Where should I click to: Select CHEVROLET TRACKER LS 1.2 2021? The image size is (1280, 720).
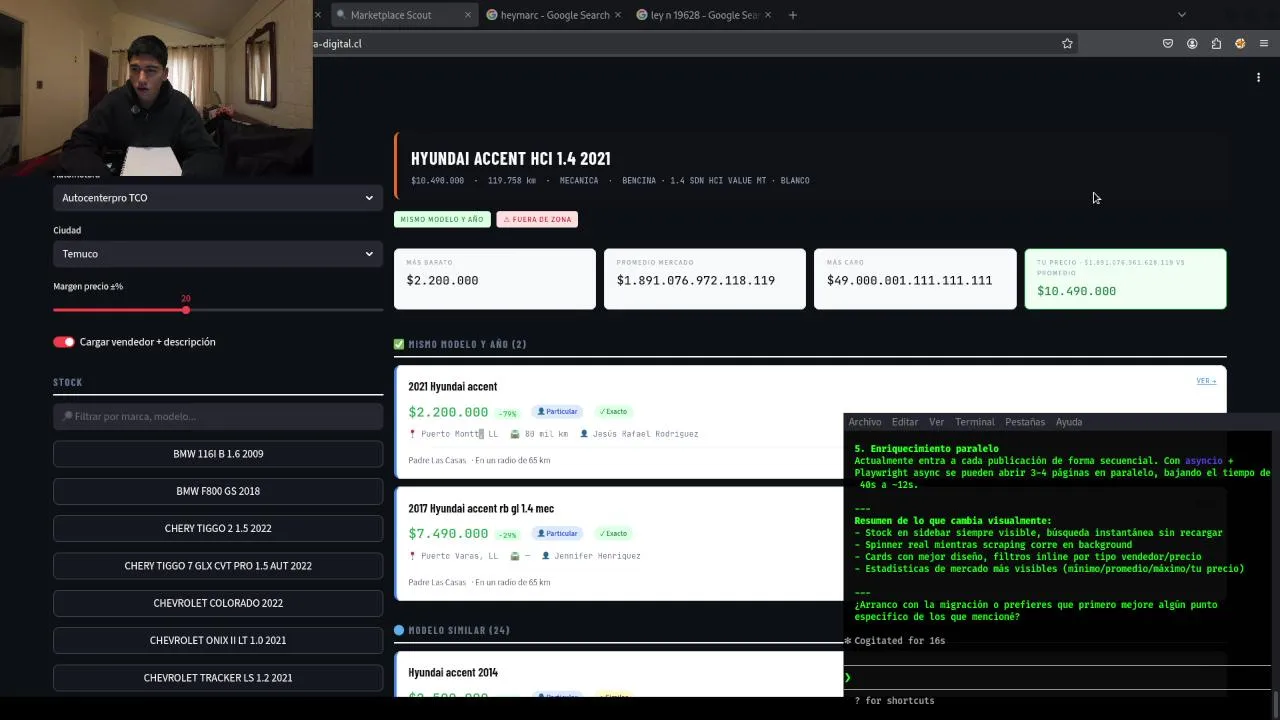[x=218, y=678]
